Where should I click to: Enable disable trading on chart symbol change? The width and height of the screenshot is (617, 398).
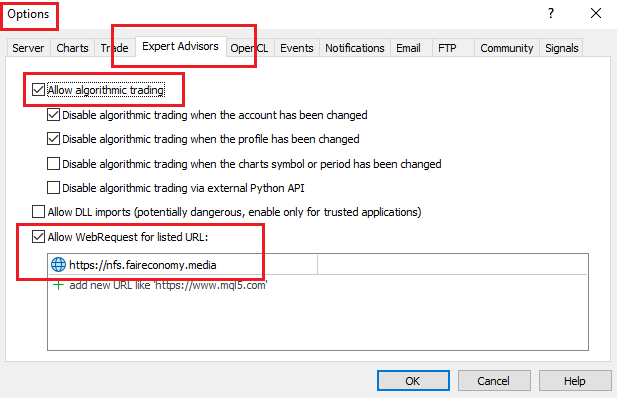(53, 163)
